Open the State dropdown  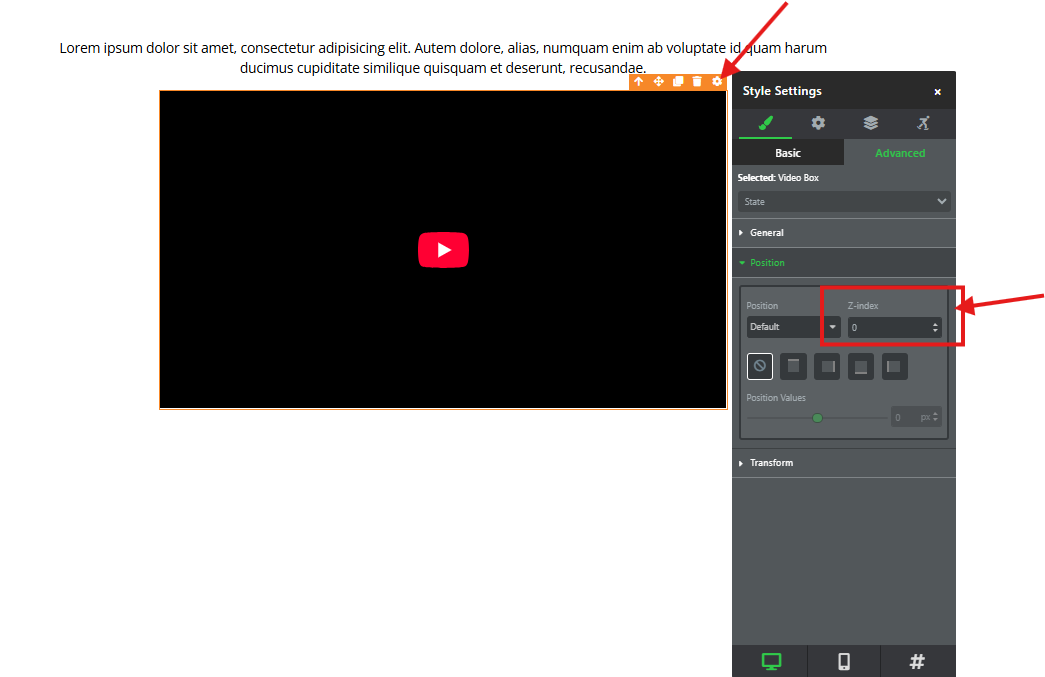[844, 201]
